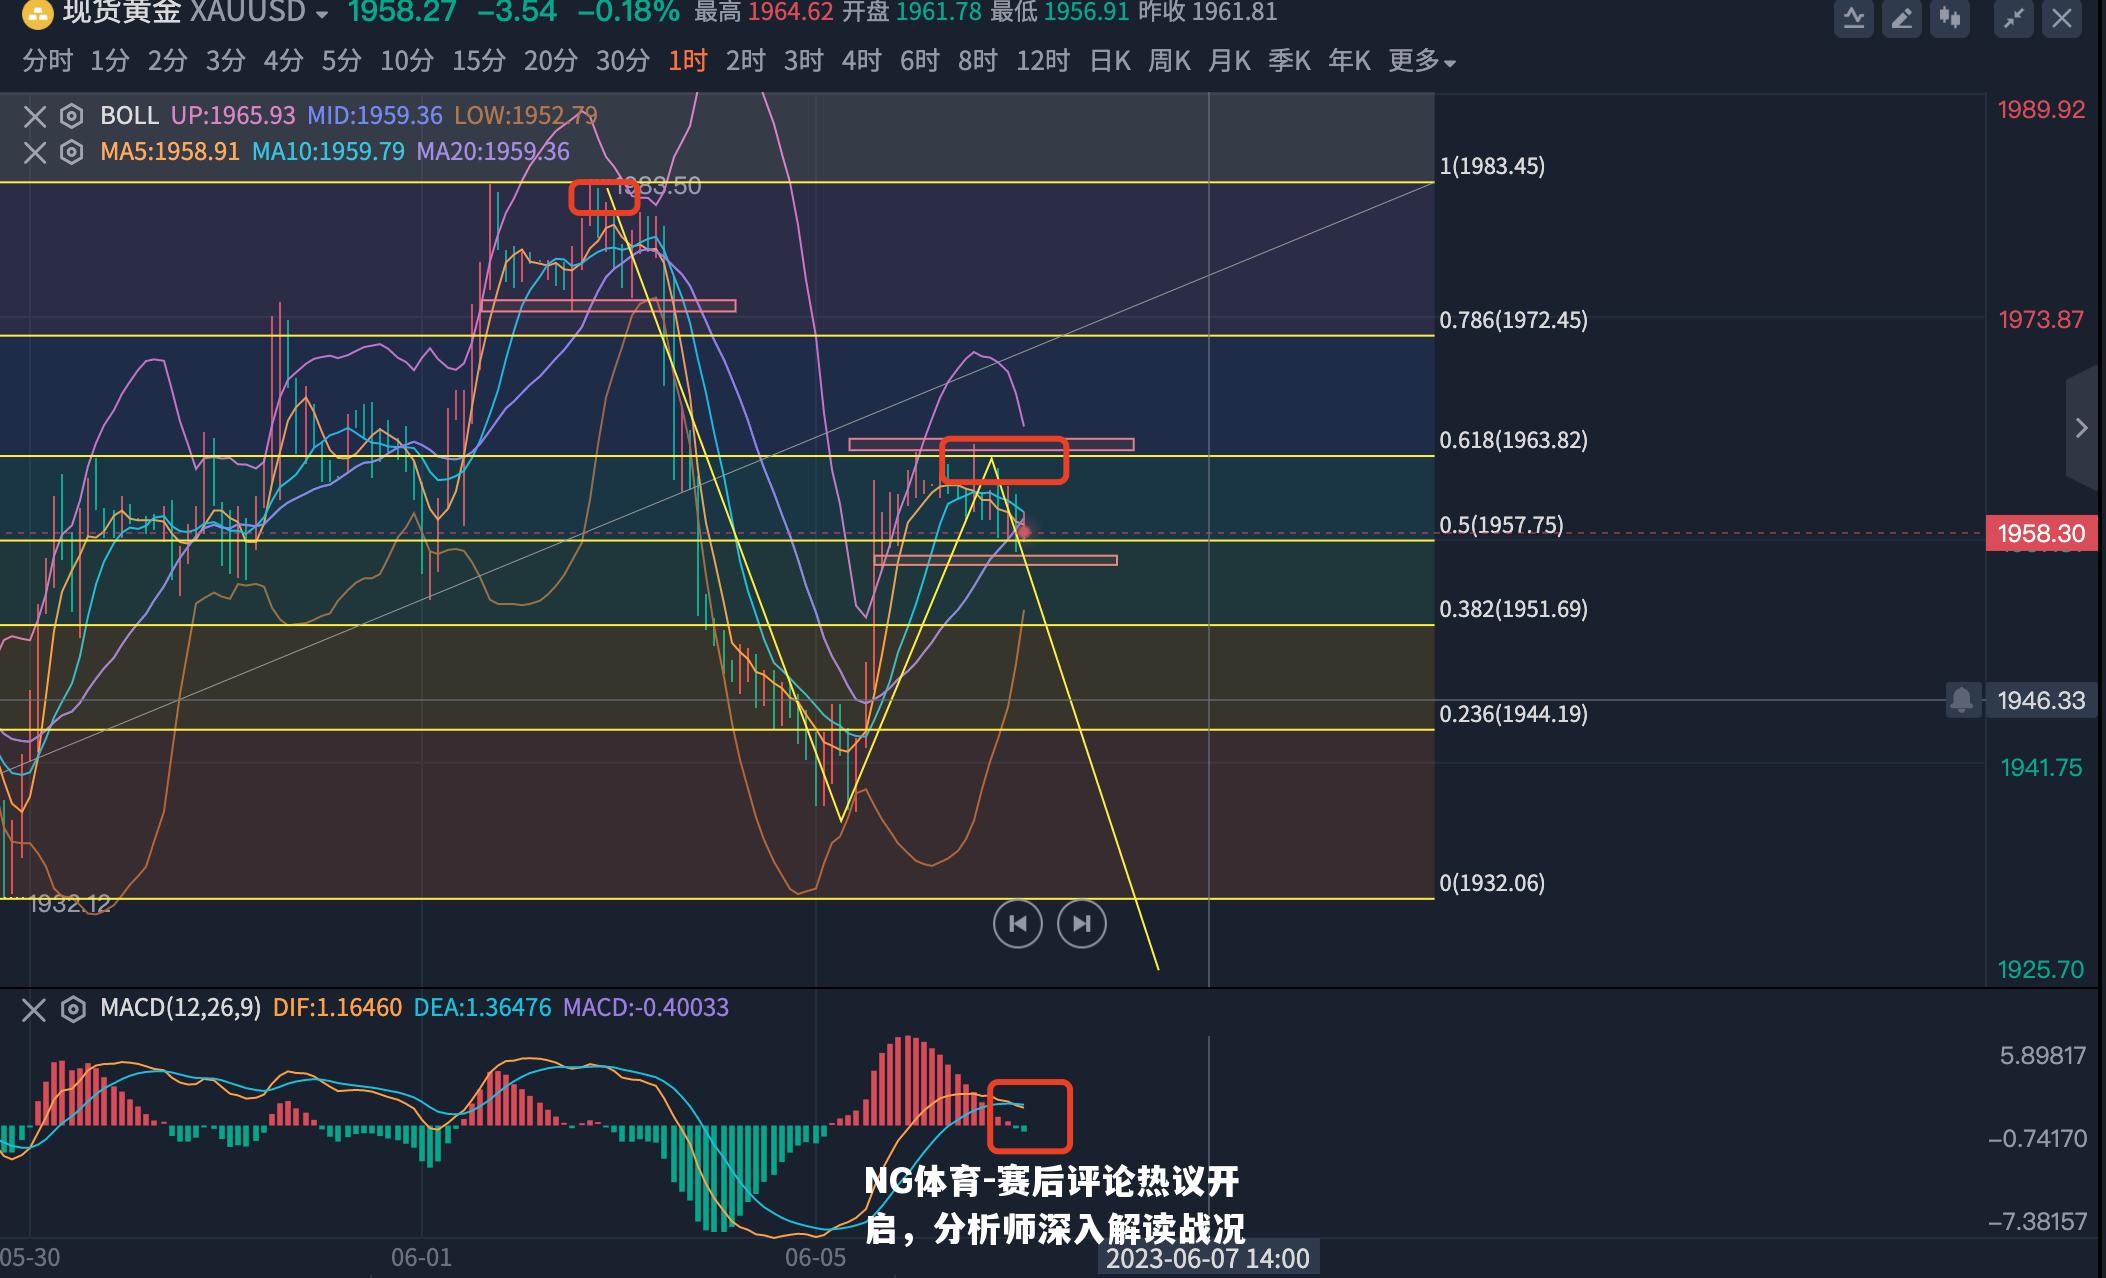Select the 30分 timeframe

click(x=623, y=61)
